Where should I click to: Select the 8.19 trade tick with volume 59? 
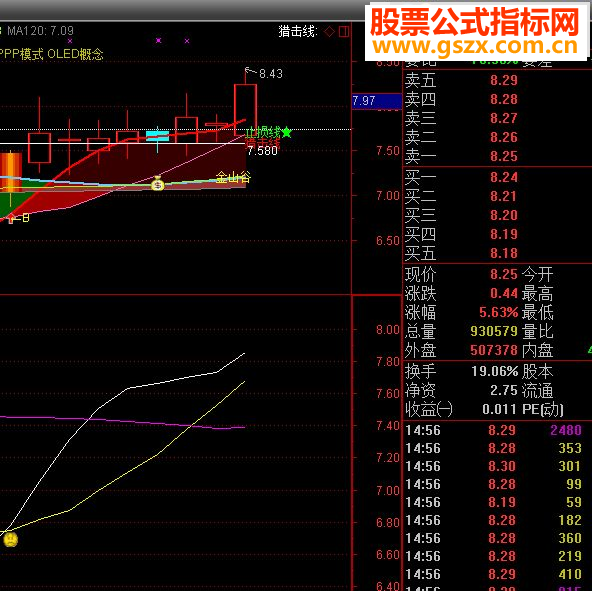coord(498,502)
